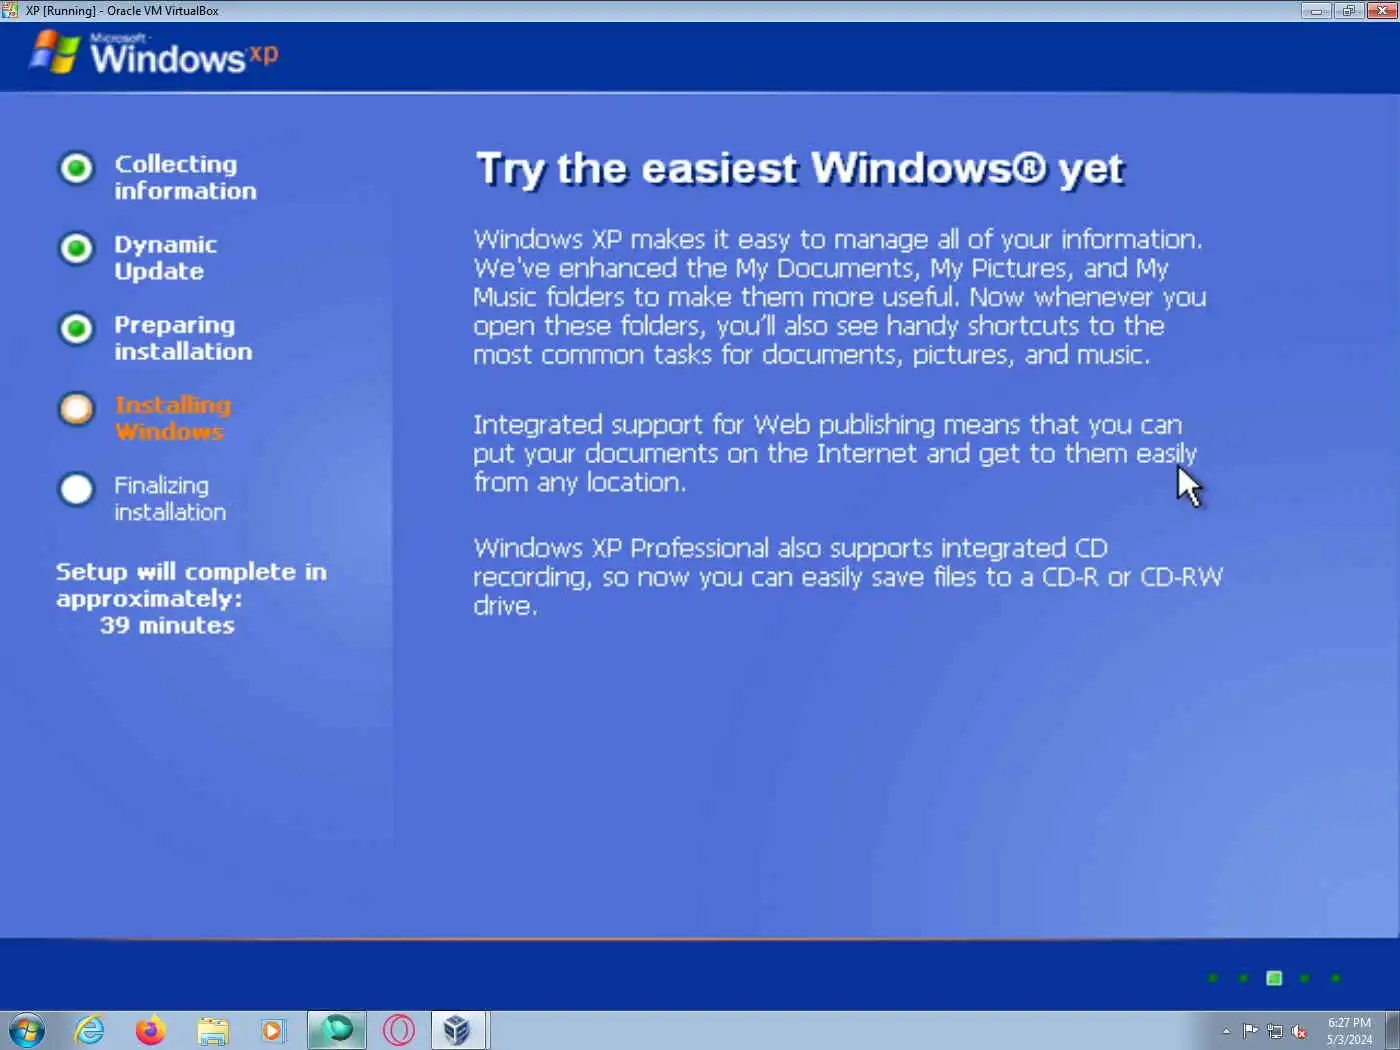This screenshot has width=1400, height=1050.
Task: Click the VirtualBox window title icon
Action: 10,10
